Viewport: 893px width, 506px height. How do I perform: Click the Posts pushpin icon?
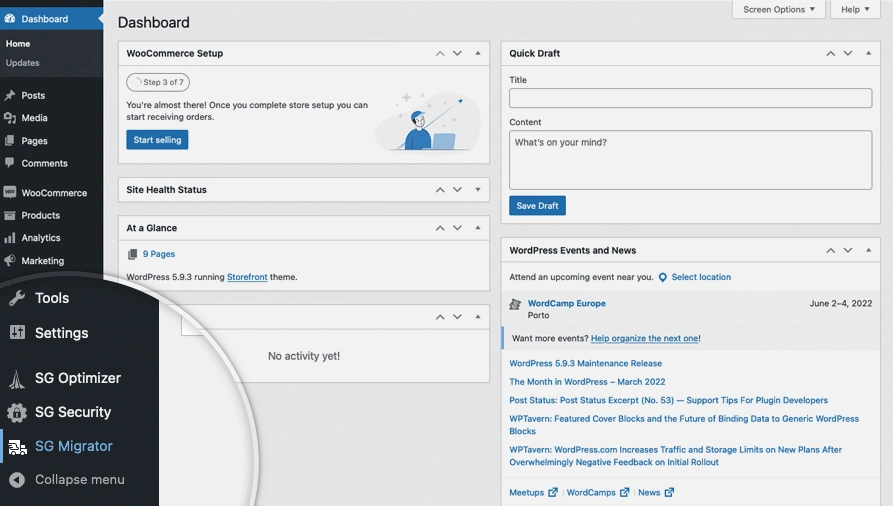pos(10,96)
